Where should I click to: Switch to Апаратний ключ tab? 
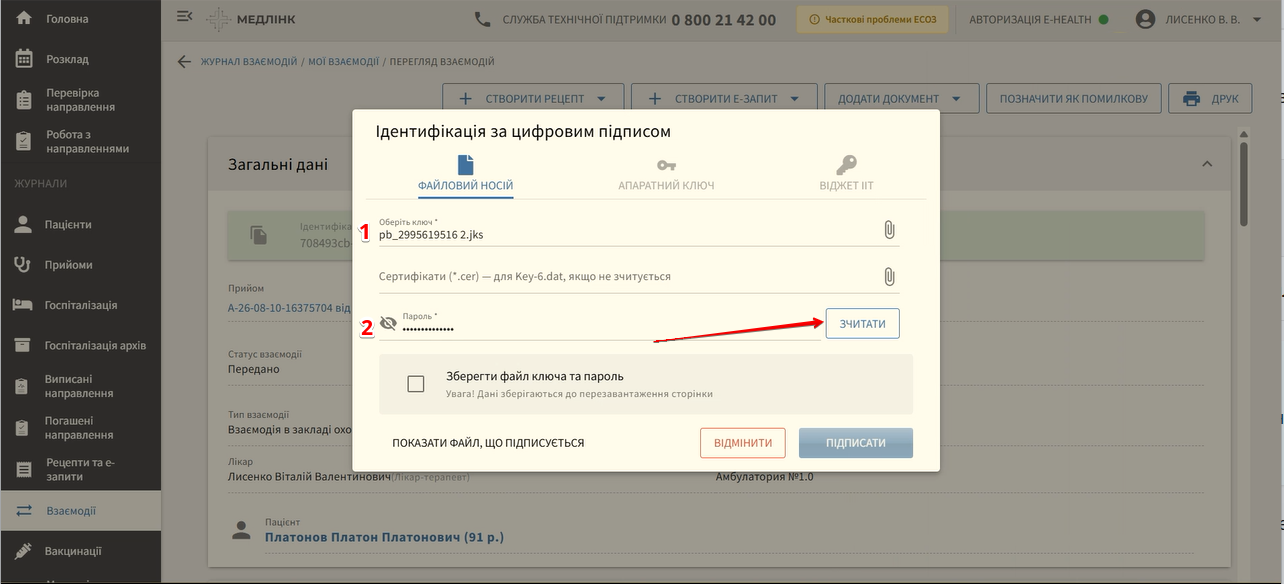(x=666, y=175)
